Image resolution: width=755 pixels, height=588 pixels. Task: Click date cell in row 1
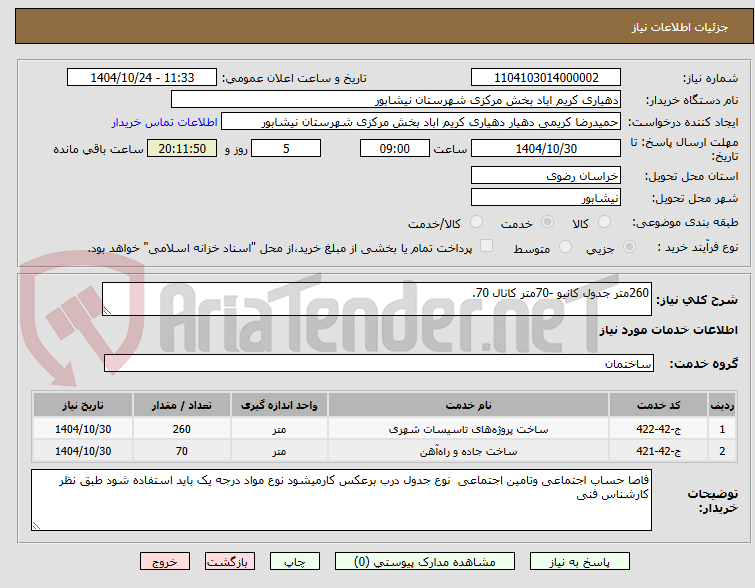click(83, 429)
